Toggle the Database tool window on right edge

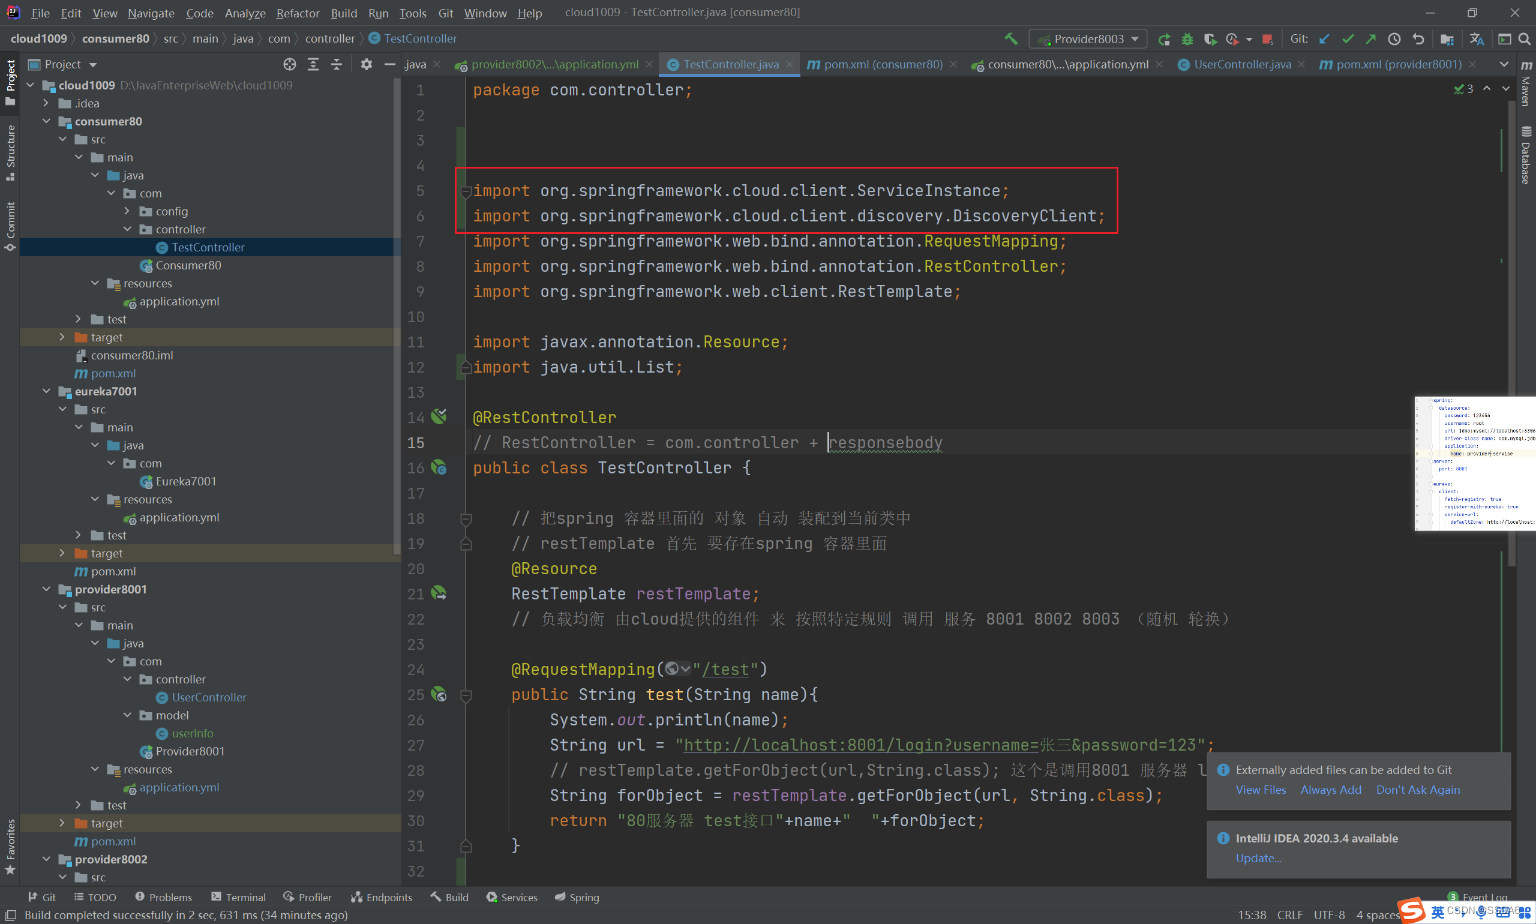point(1526,155)
